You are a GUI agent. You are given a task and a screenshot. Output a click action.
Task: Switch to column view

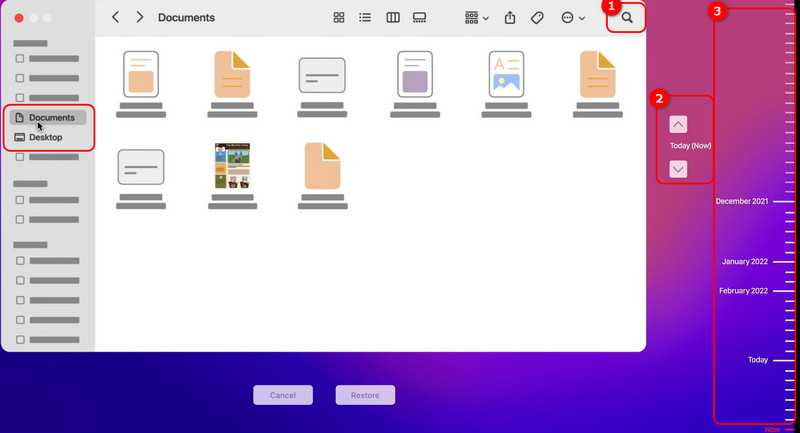(393, 18)
